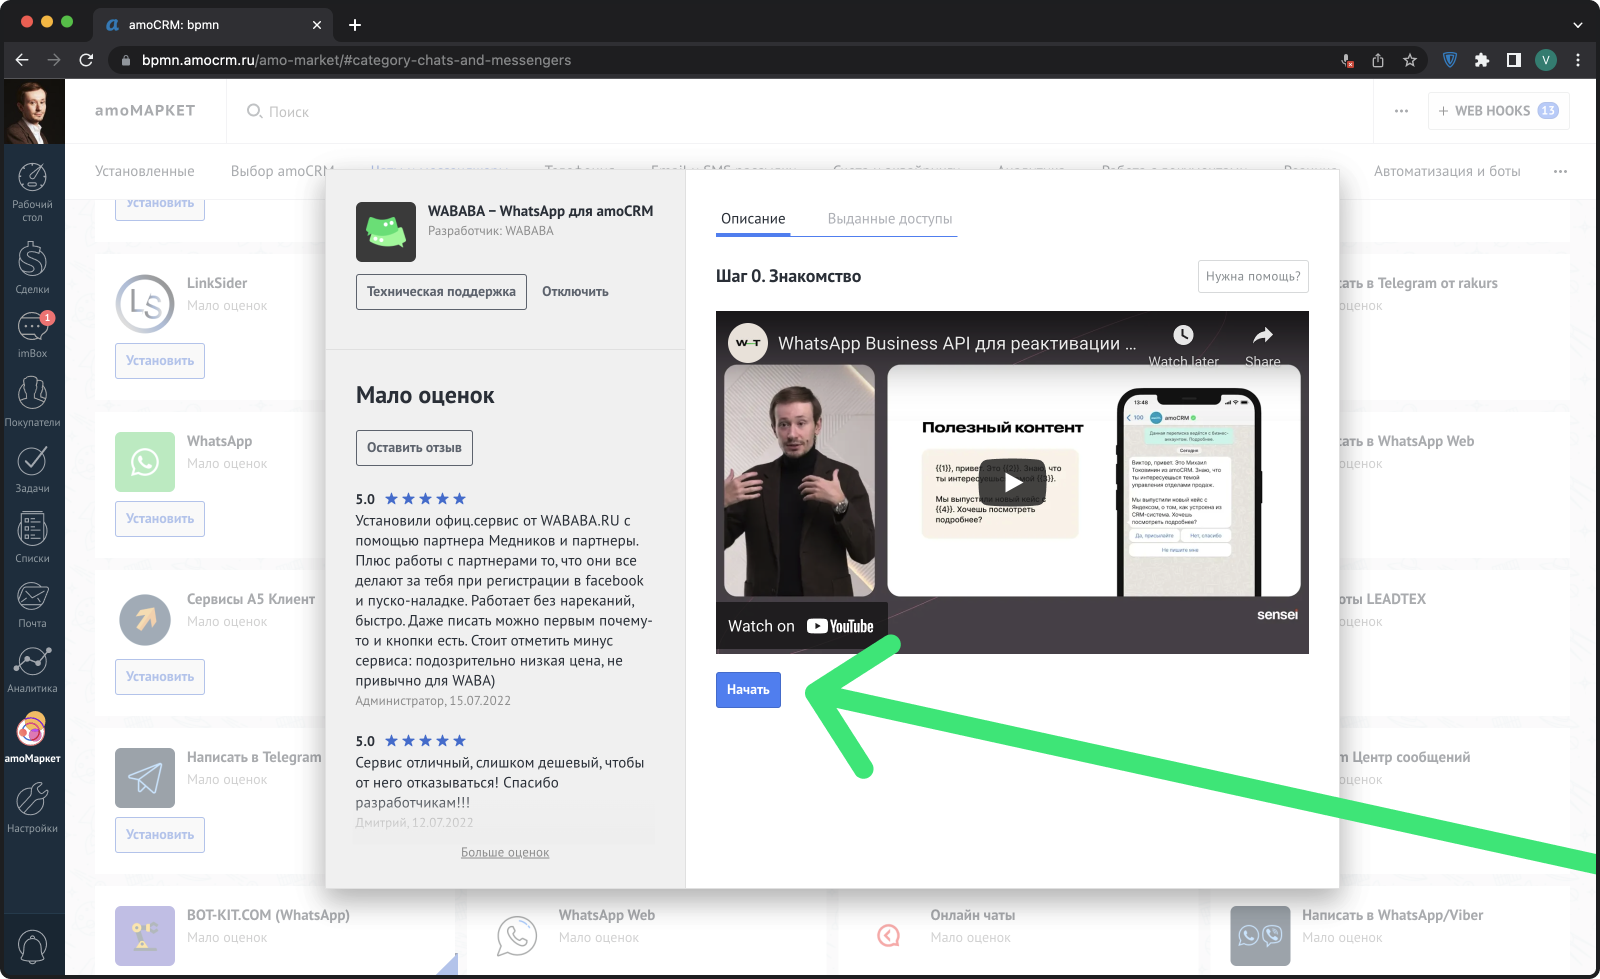Select amoМаркет in the sidebar
1600x979 pixels.
32,738
